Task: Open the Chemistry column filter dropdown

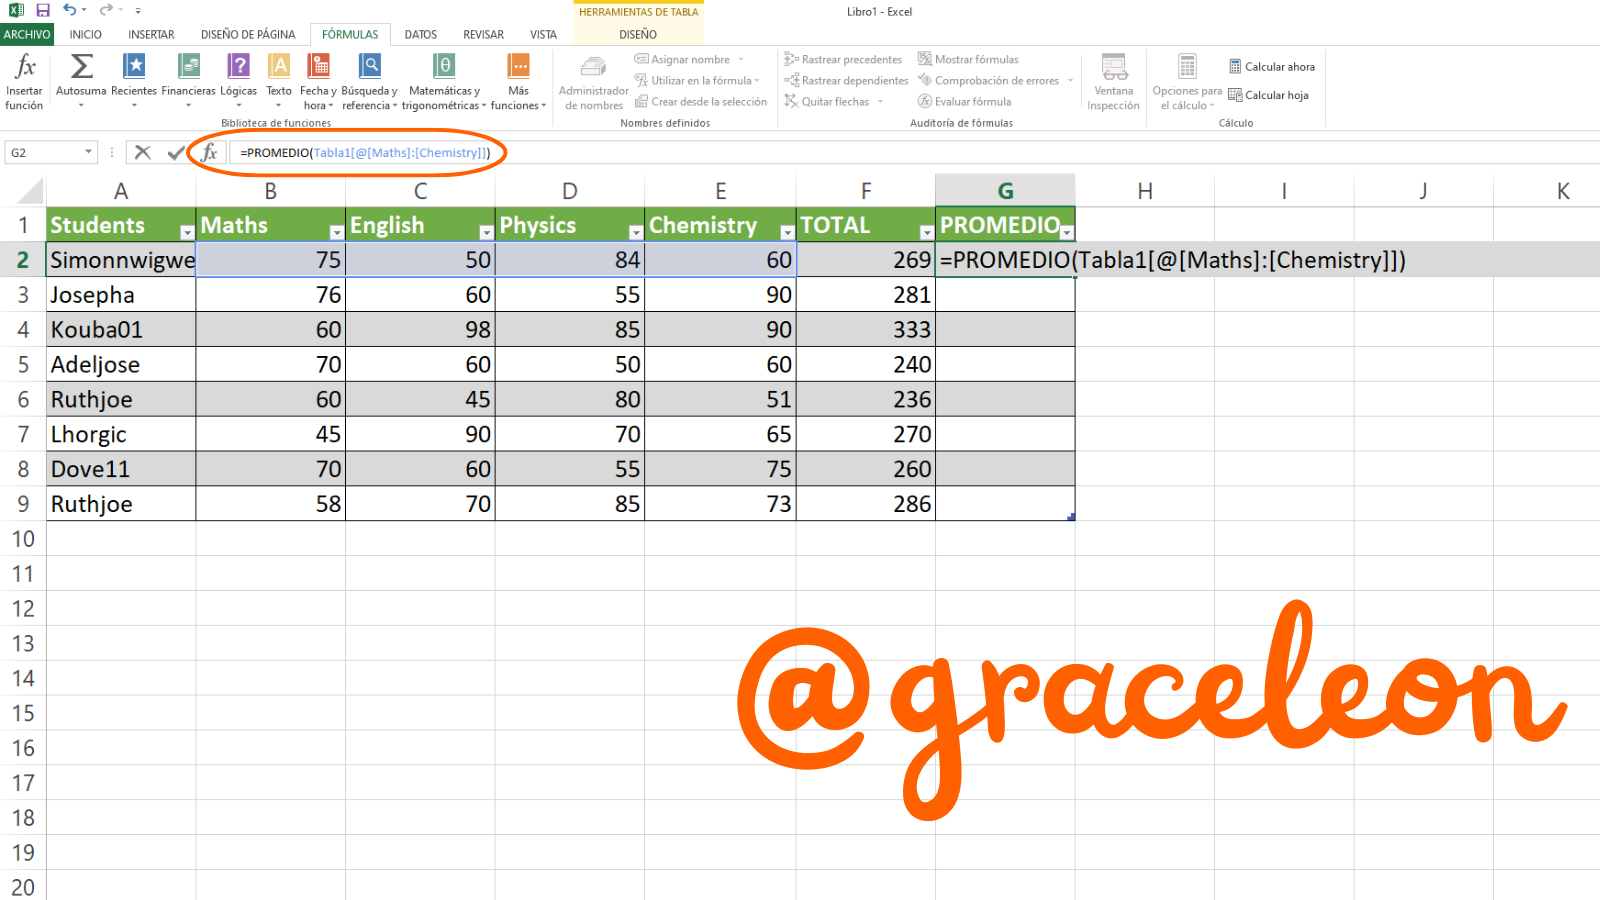Action: (787, 232)
